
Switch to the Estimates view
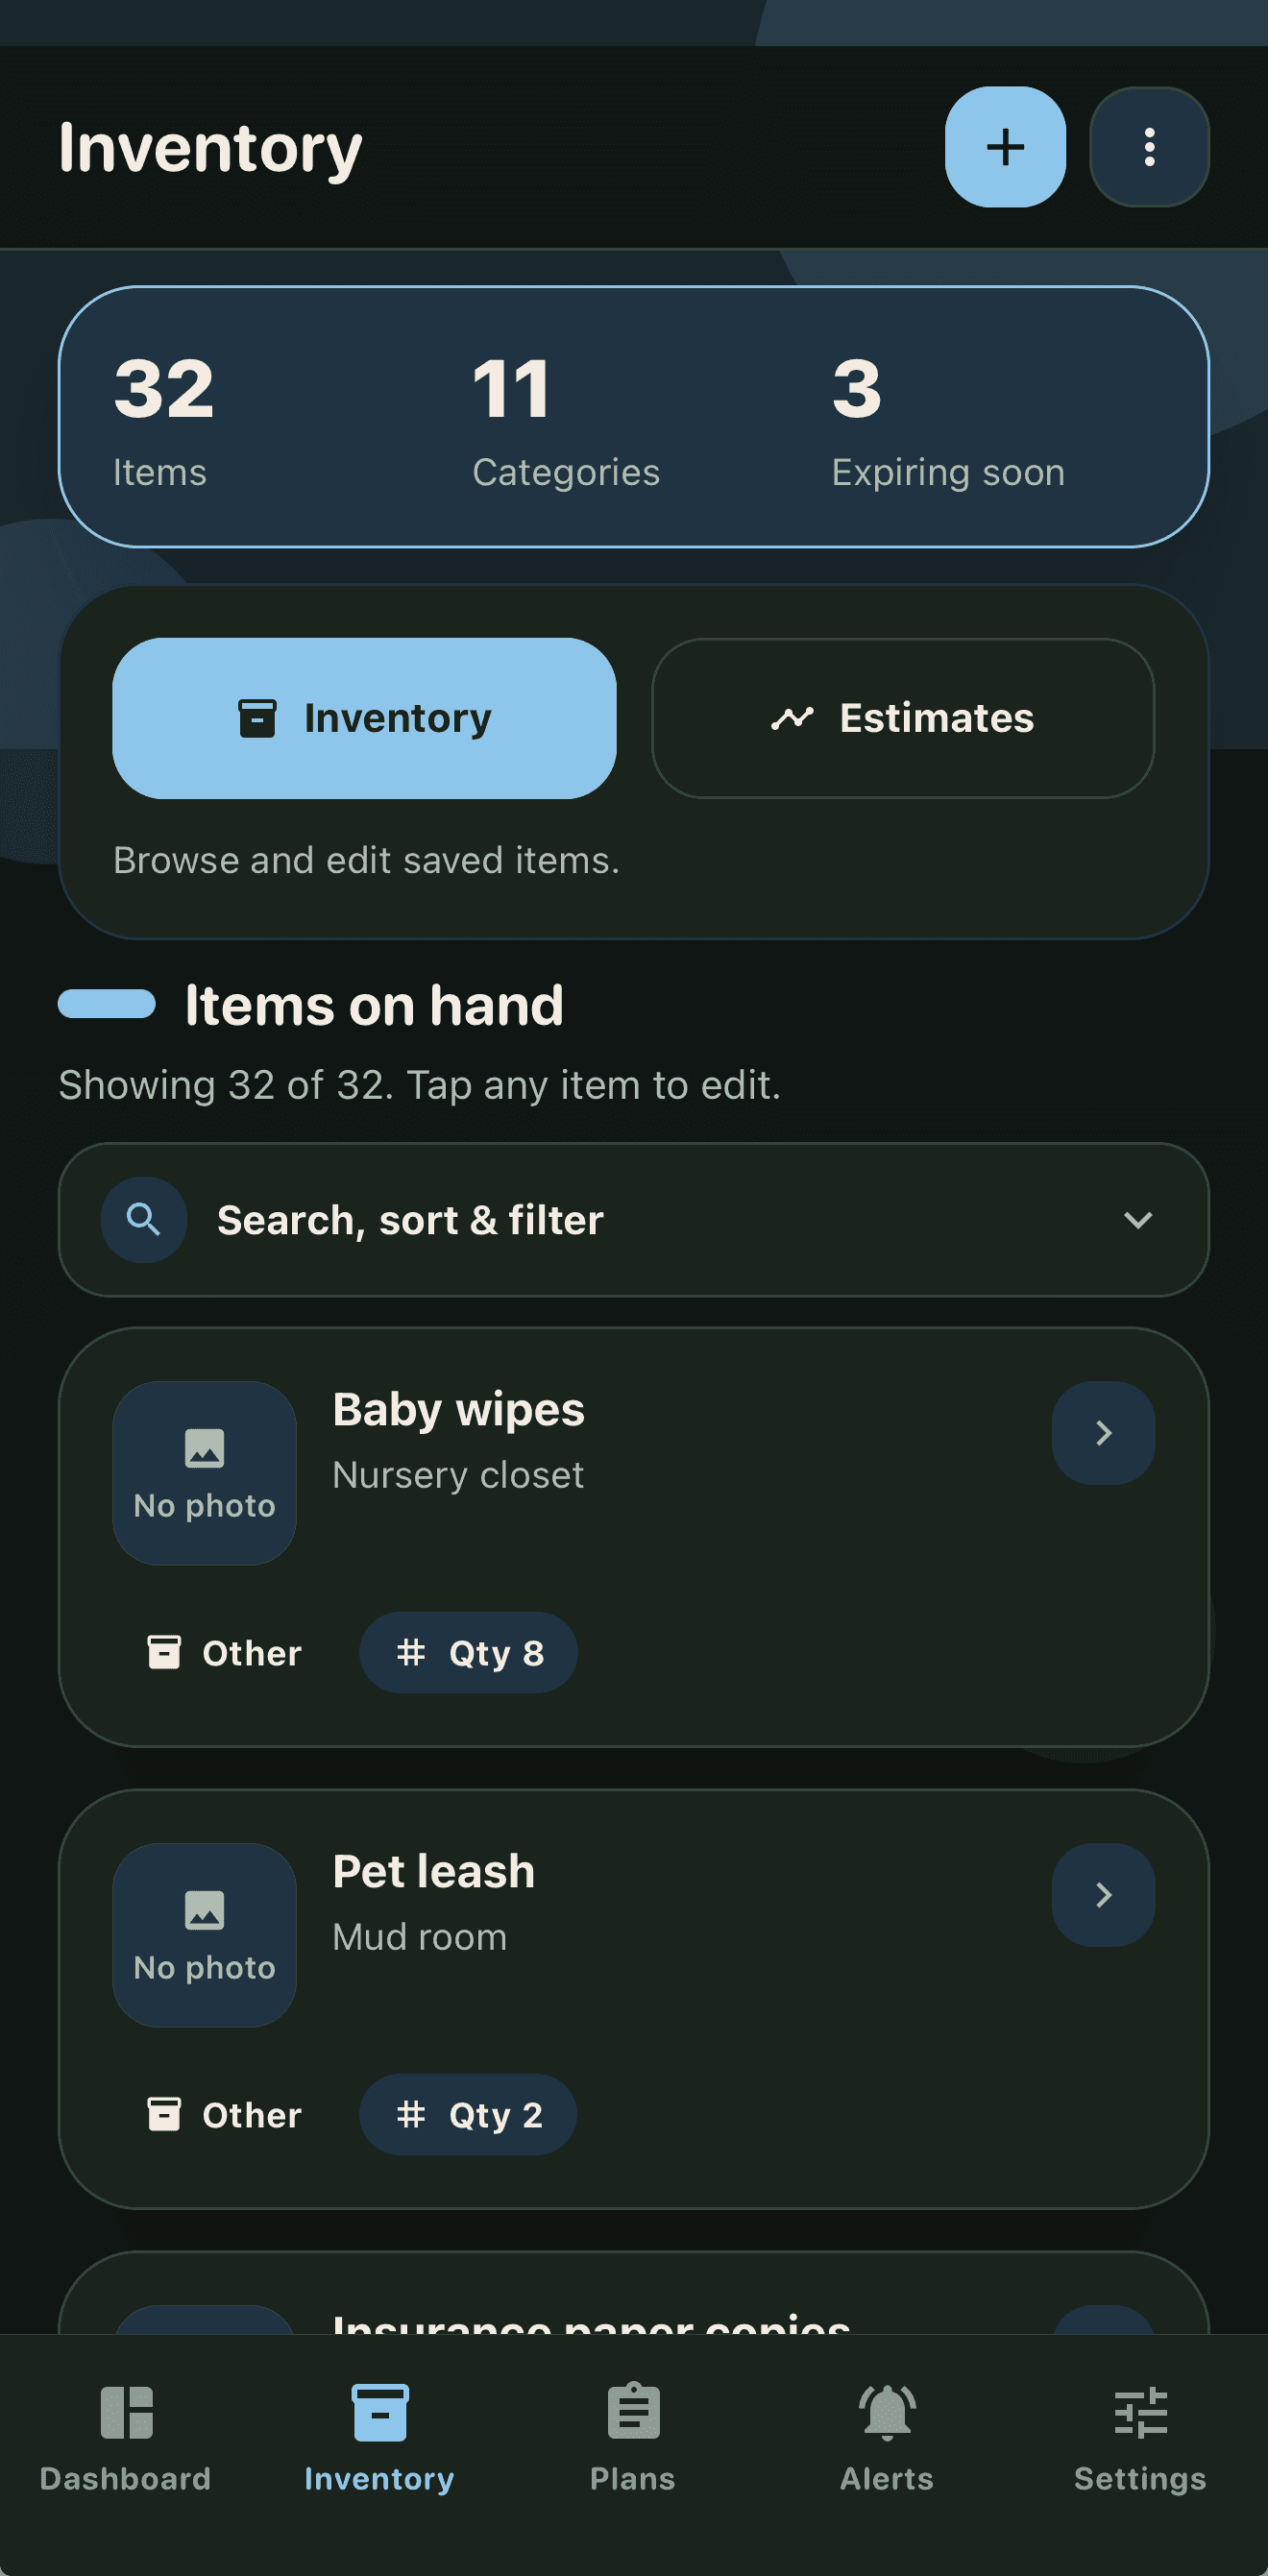click(x=903, y=718)
